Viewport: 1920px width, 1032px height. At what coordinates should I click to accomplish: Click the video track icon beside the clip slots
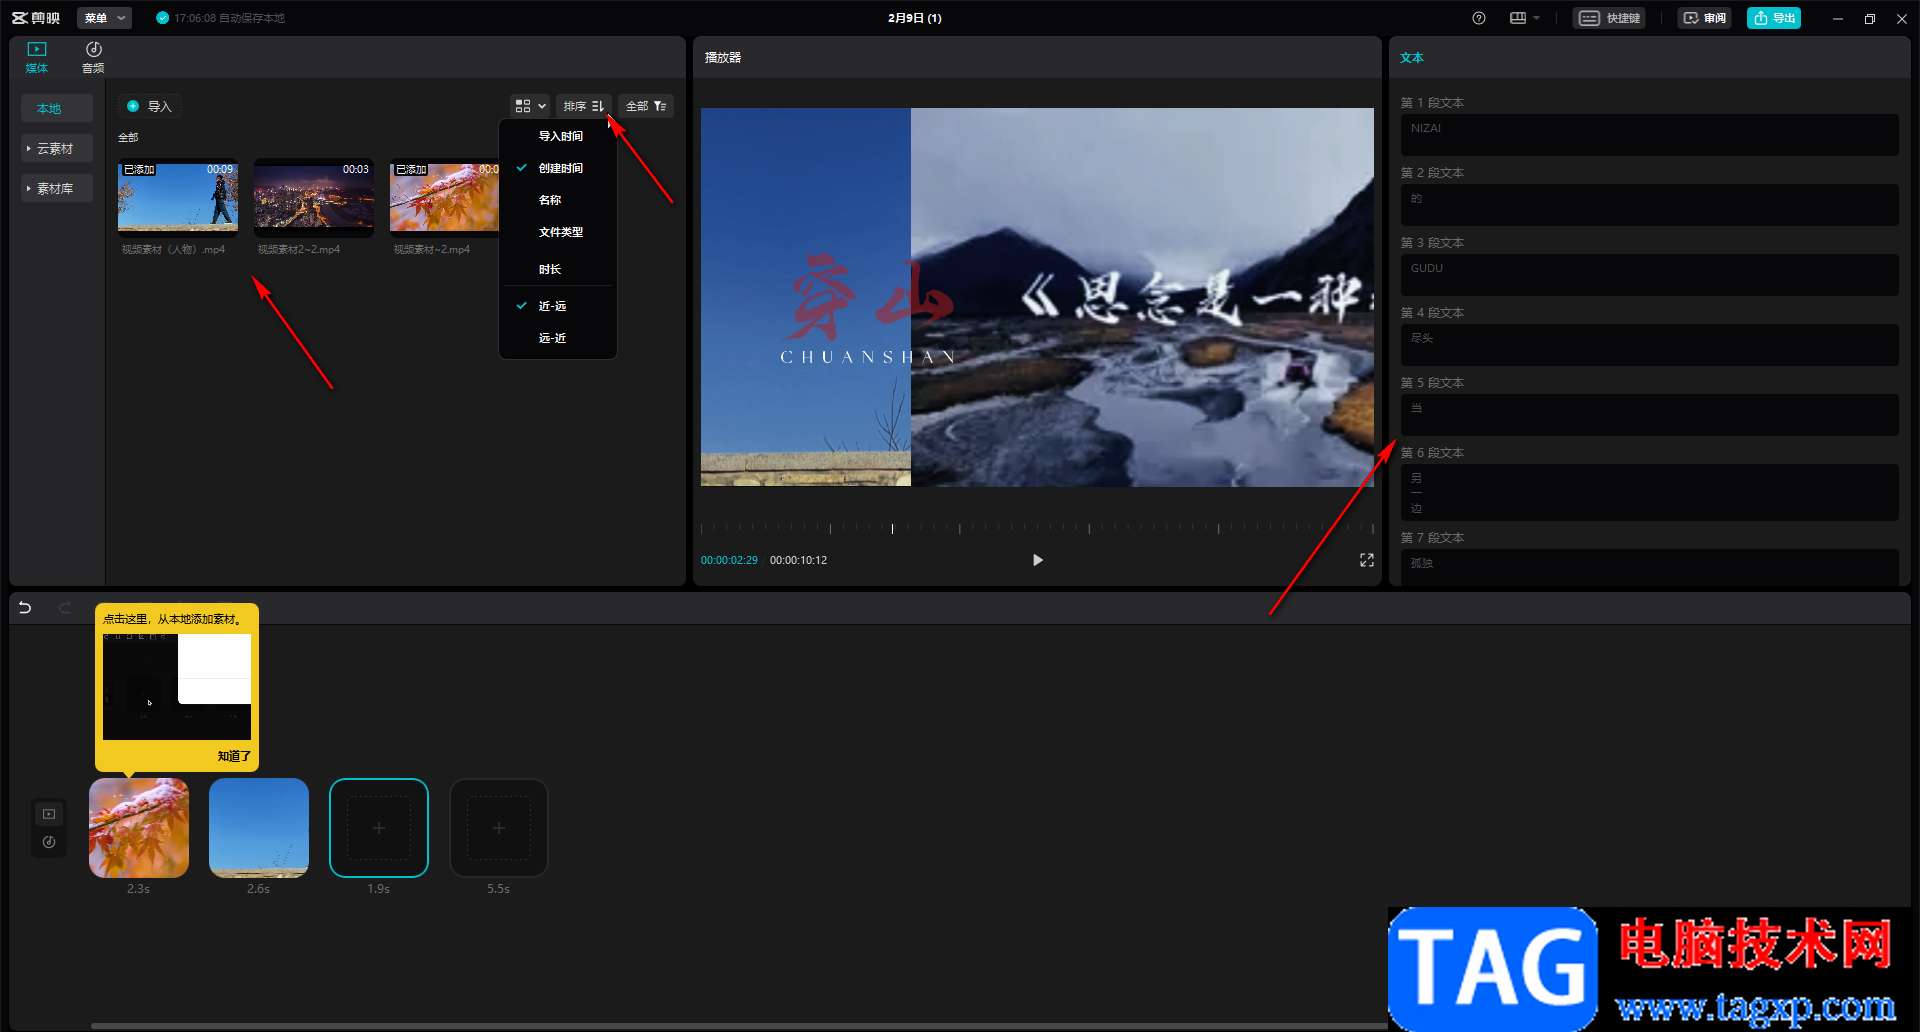point(49,814)
